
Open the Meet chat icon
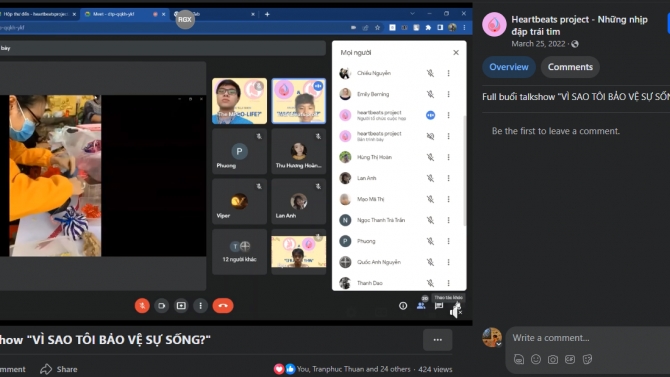coord(439,306)
